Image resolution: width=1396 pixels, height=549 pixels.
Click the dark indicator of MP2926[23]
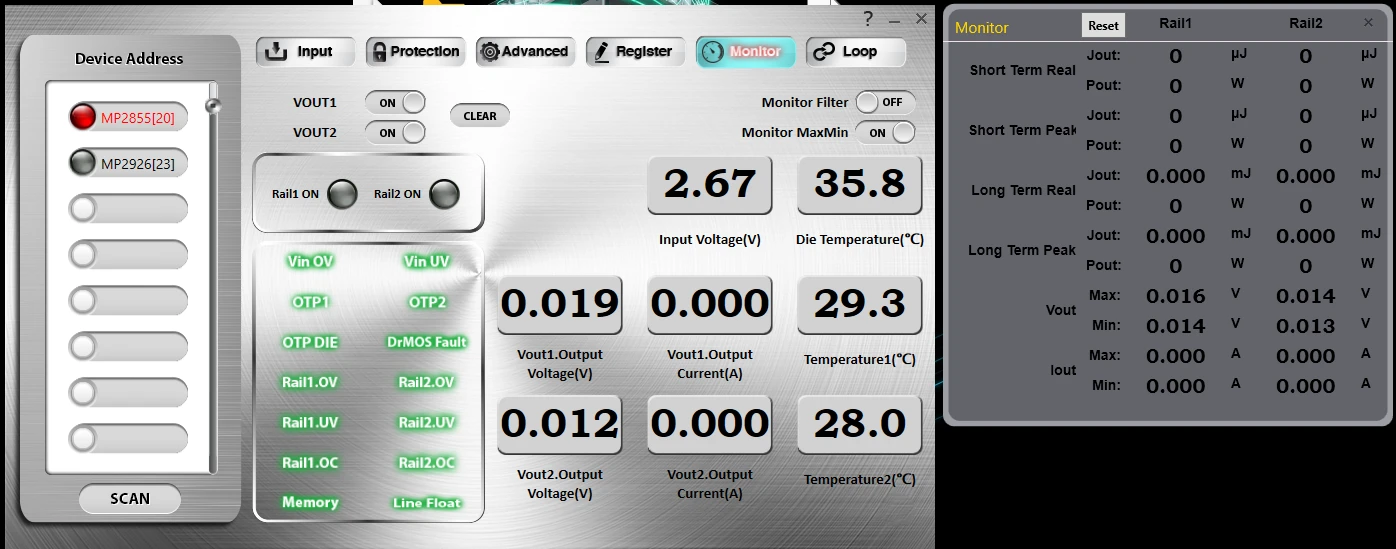tap(83, 163)
